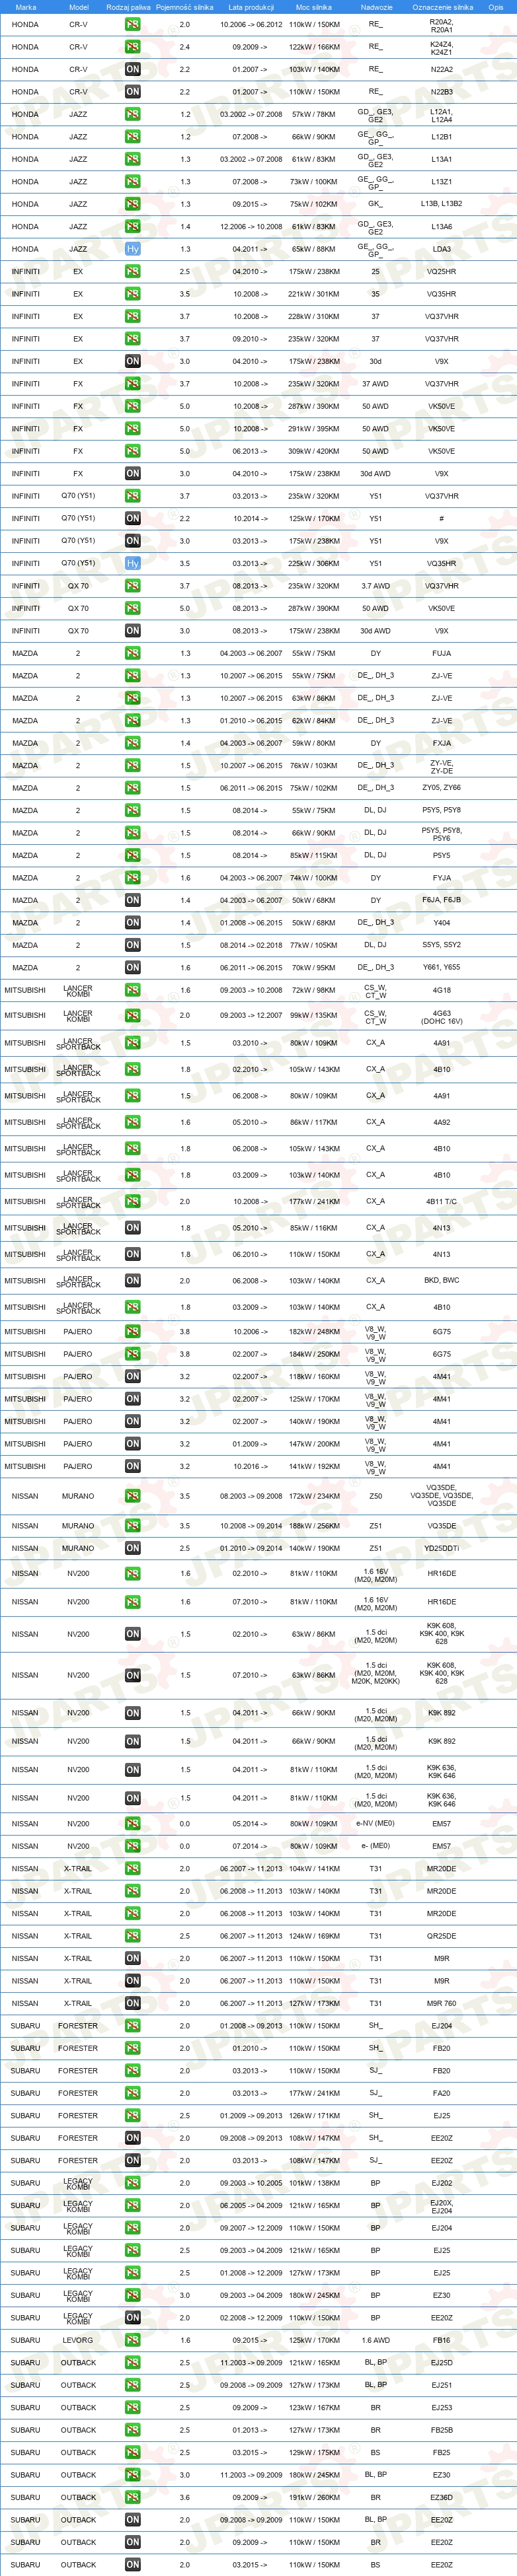Image resolution: width=517 pixels, height=2576 pixels.
Task: Click petrol icon in Subaru Outback EZ36D row
Action: point(132,2497)
